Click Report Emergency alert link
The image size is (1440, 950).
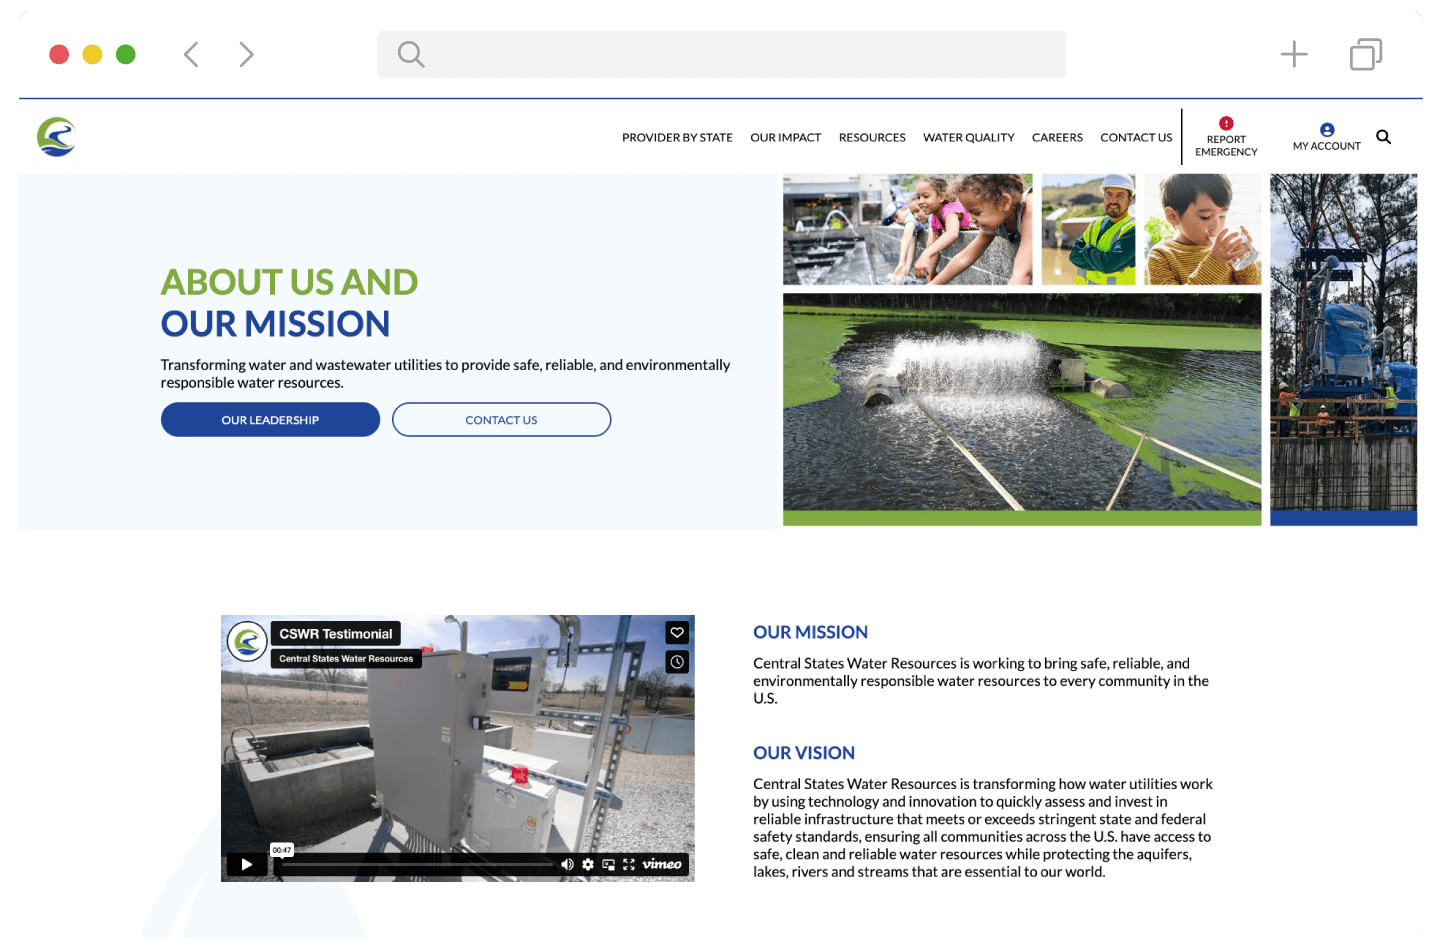[1226, 138]
